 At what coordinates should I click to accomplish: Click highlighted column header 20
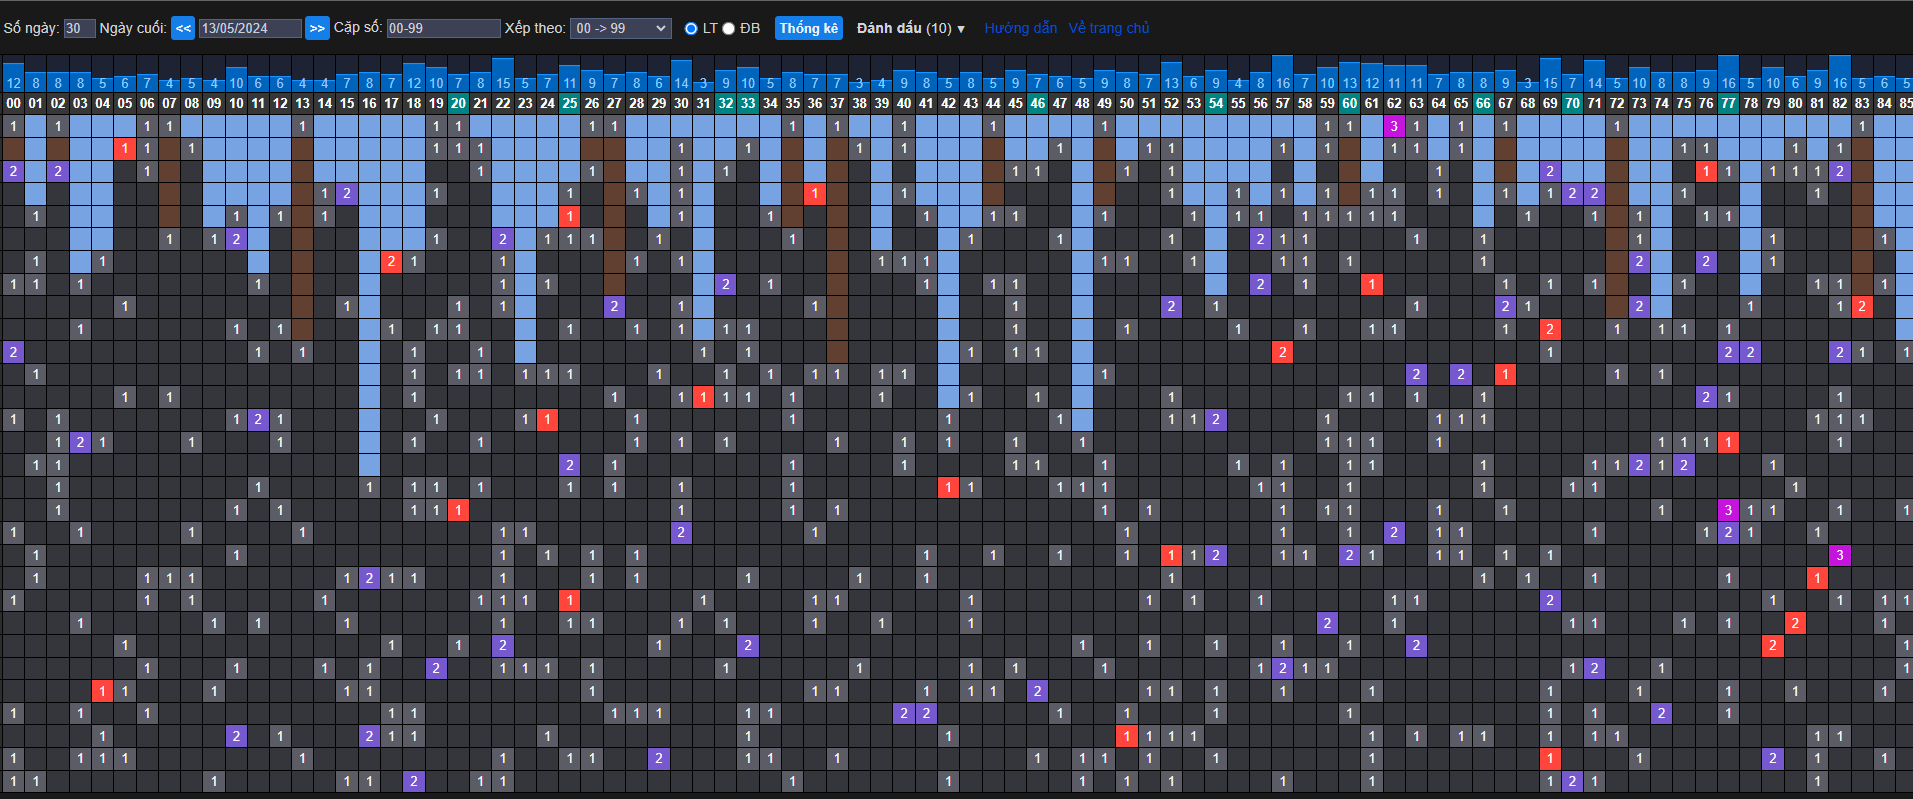[458, 103]
